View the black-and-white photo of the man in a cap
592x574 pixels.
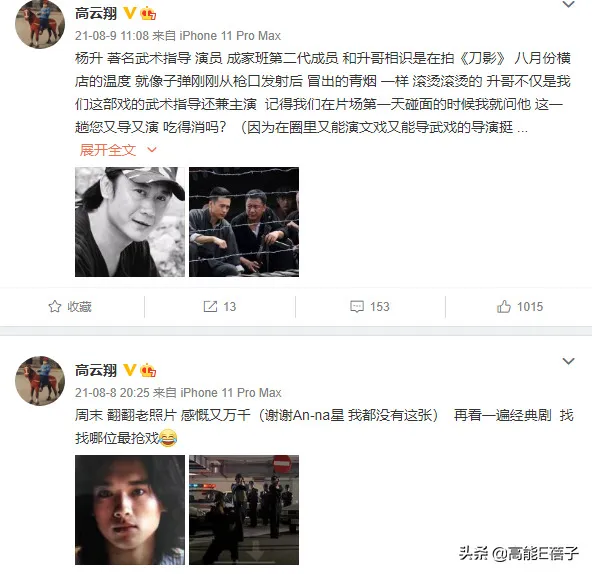[x=130, y=222]
